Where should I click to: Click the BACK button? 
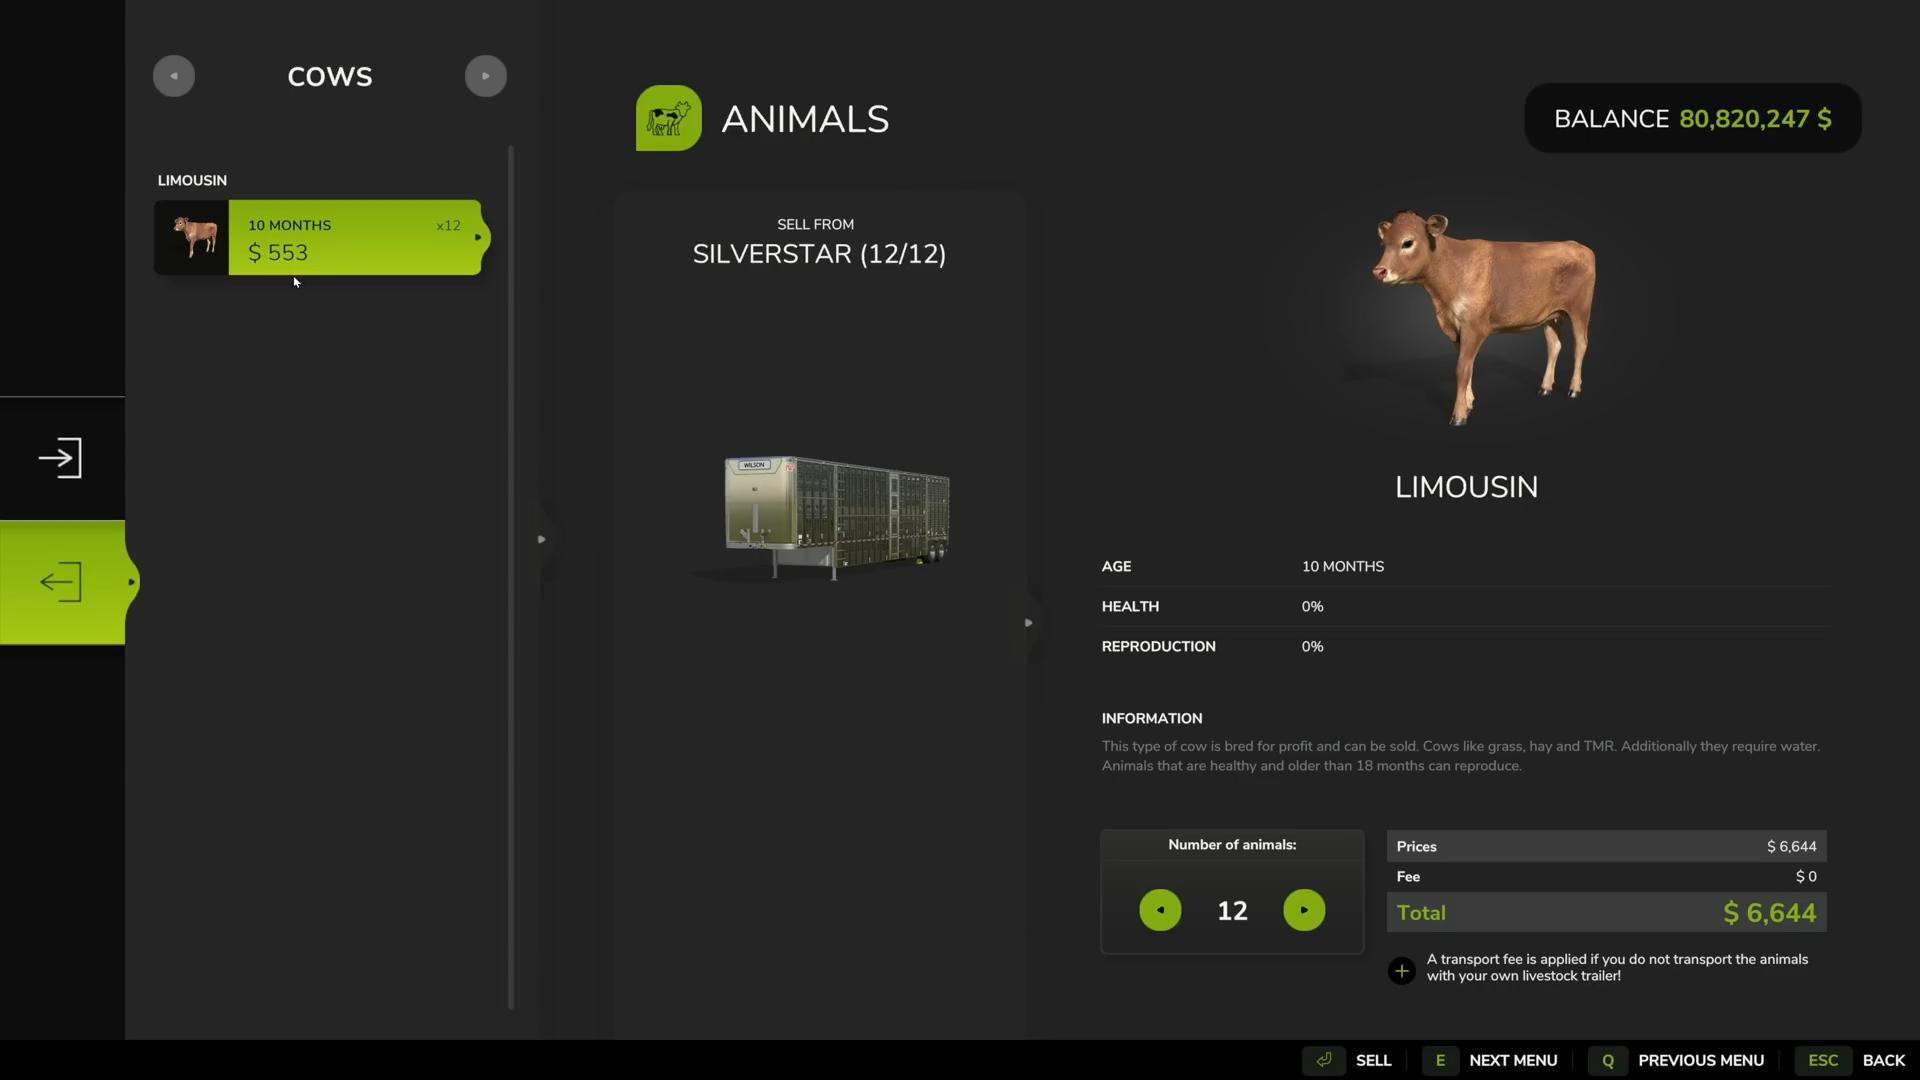[1884, 1060]
